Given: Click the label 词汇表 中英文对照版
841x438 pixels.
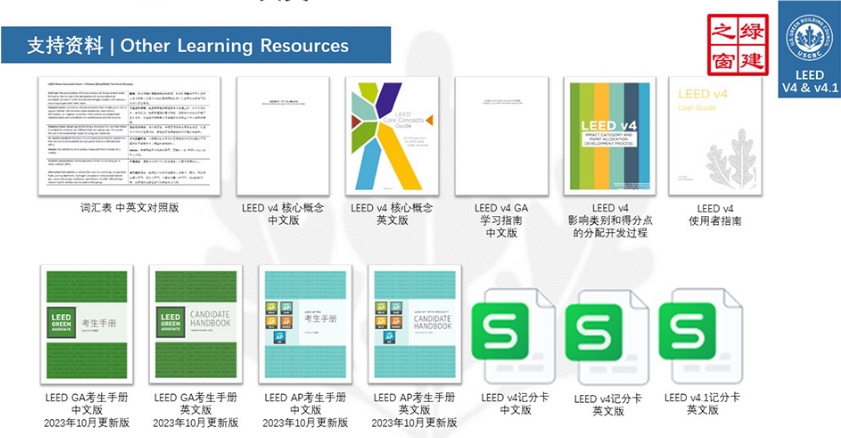Looking at the screenshot, I should coord(129,208).
